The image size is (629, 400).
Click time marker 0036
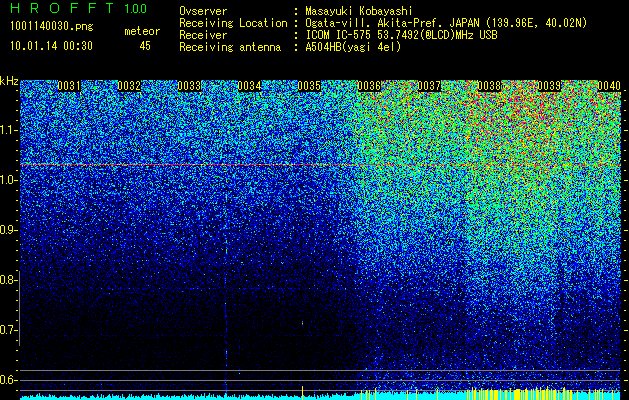(369, 86)
